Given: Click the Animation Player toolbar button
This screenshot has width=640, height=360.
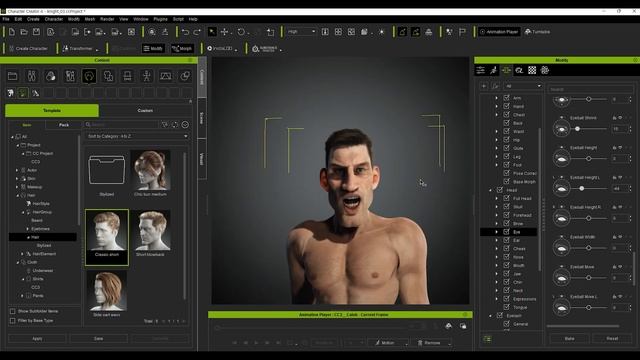Looking at the screenshot, I should click(499, 32).
